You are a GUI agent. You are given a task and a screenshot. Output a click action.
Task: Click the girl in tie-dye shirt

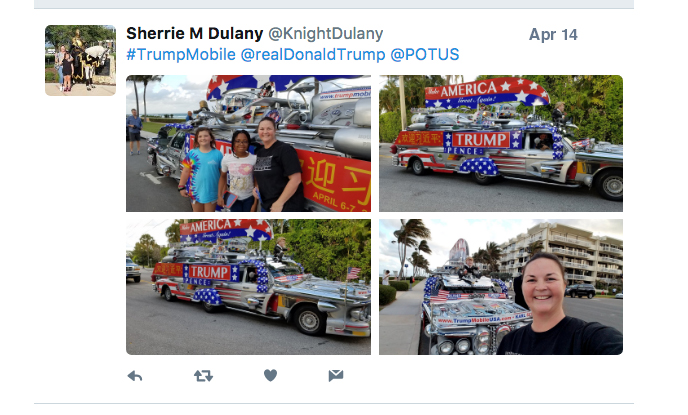(201, 170)
